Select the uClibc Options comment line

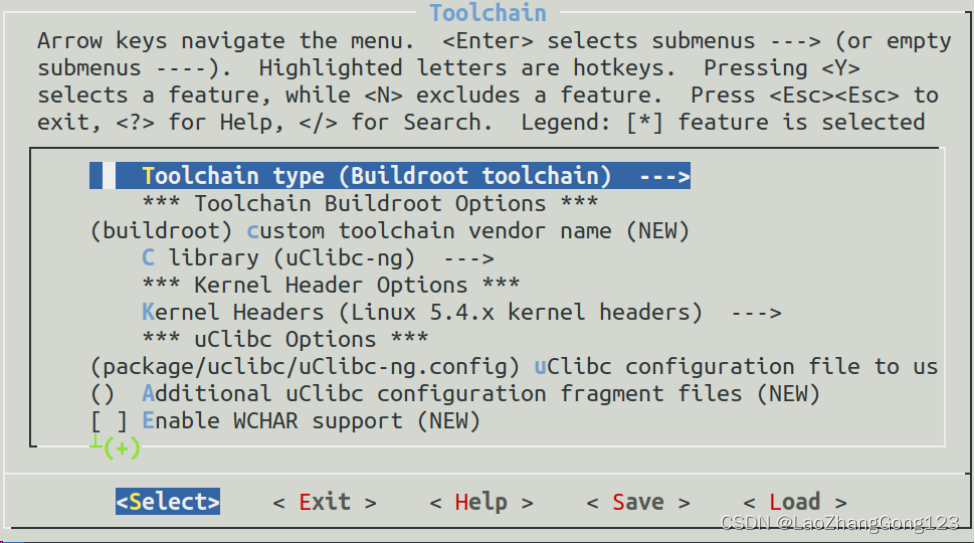coord(285,340)
